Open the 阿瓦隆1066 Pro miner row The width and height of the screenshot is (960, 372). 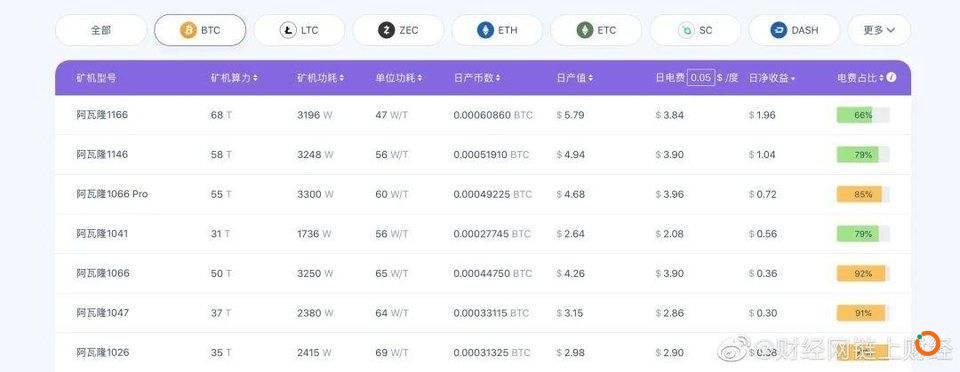[482, 195]
